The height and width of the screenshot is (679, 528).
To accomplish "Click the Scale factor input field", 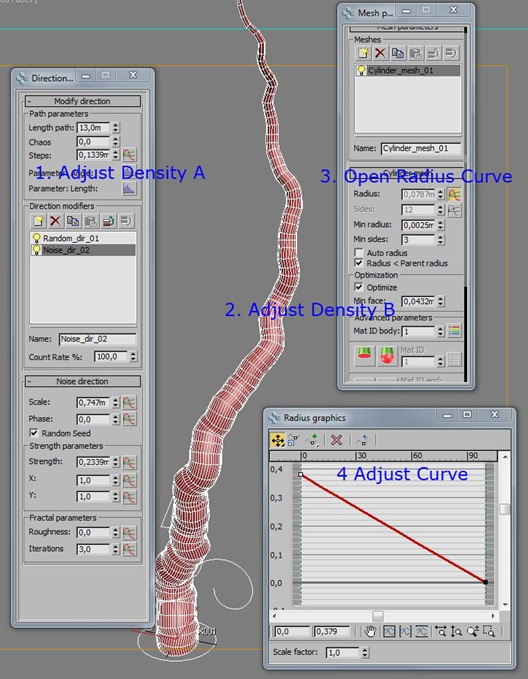I will coord(343,652).
